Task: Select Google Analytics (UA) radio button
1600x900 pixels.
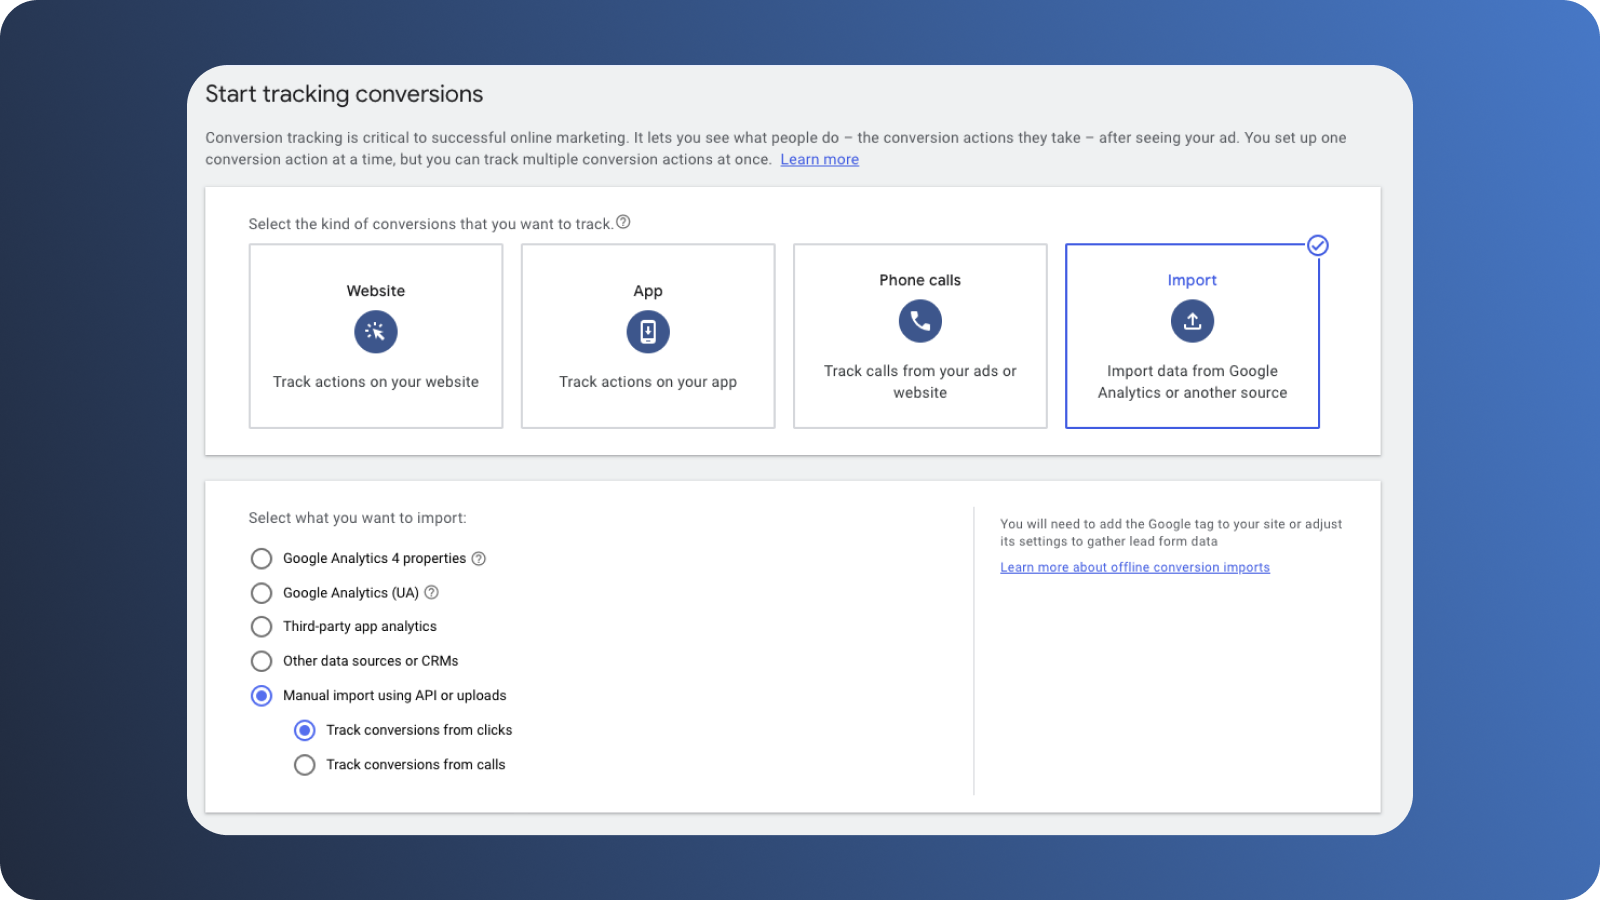Action: (x=261, y=593)
